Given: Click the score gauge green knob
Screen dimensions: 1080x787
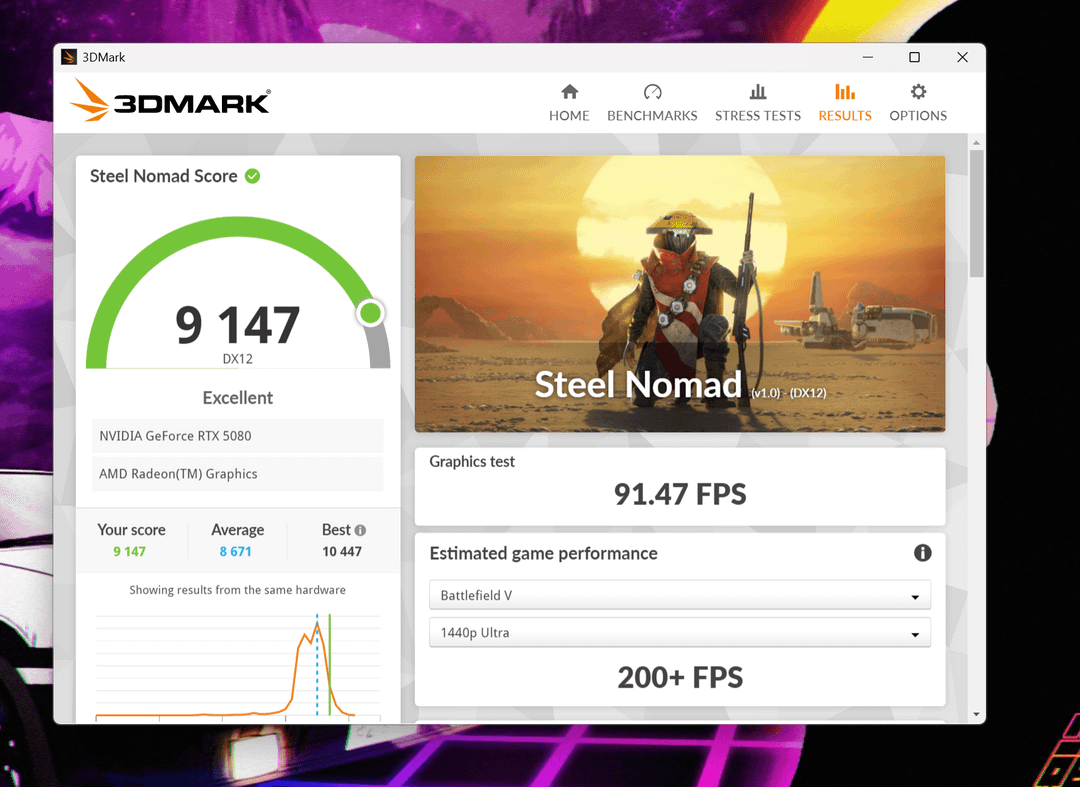Looking at the screenshot, I should pos(371,313).
